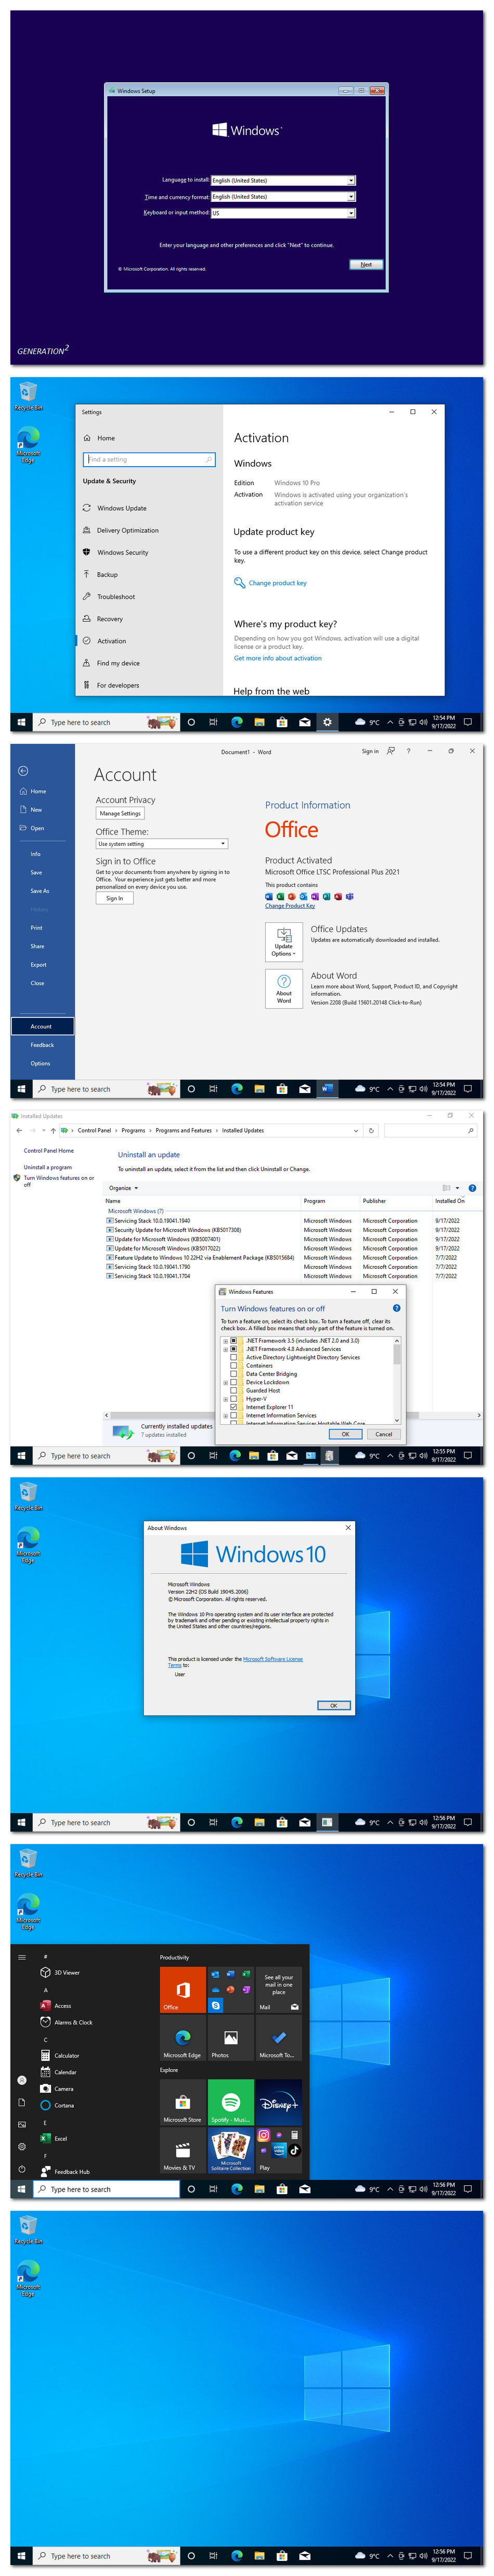Enable Hyper-V feature checkbox
The width and height of the screenshot is (494, 2576).
coord(234,1399)
